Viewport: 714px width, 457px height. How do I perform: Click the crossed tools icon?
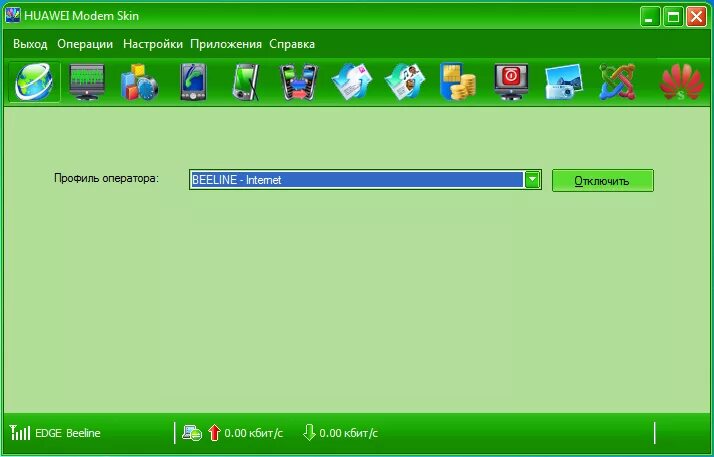point(617,82)
